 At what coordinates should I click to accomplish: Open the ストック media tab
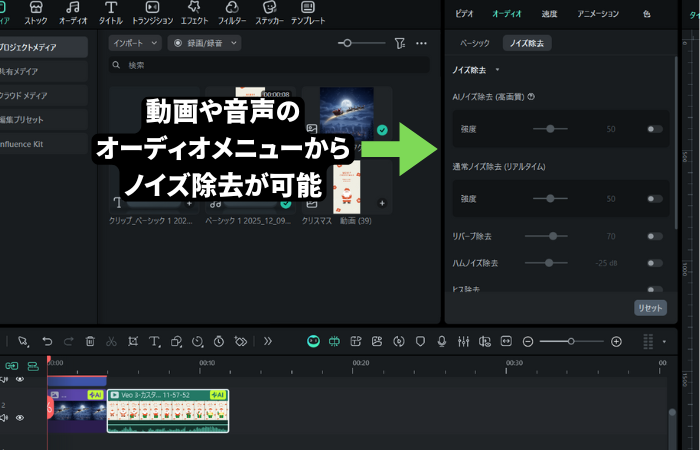(x=36, y=12)
